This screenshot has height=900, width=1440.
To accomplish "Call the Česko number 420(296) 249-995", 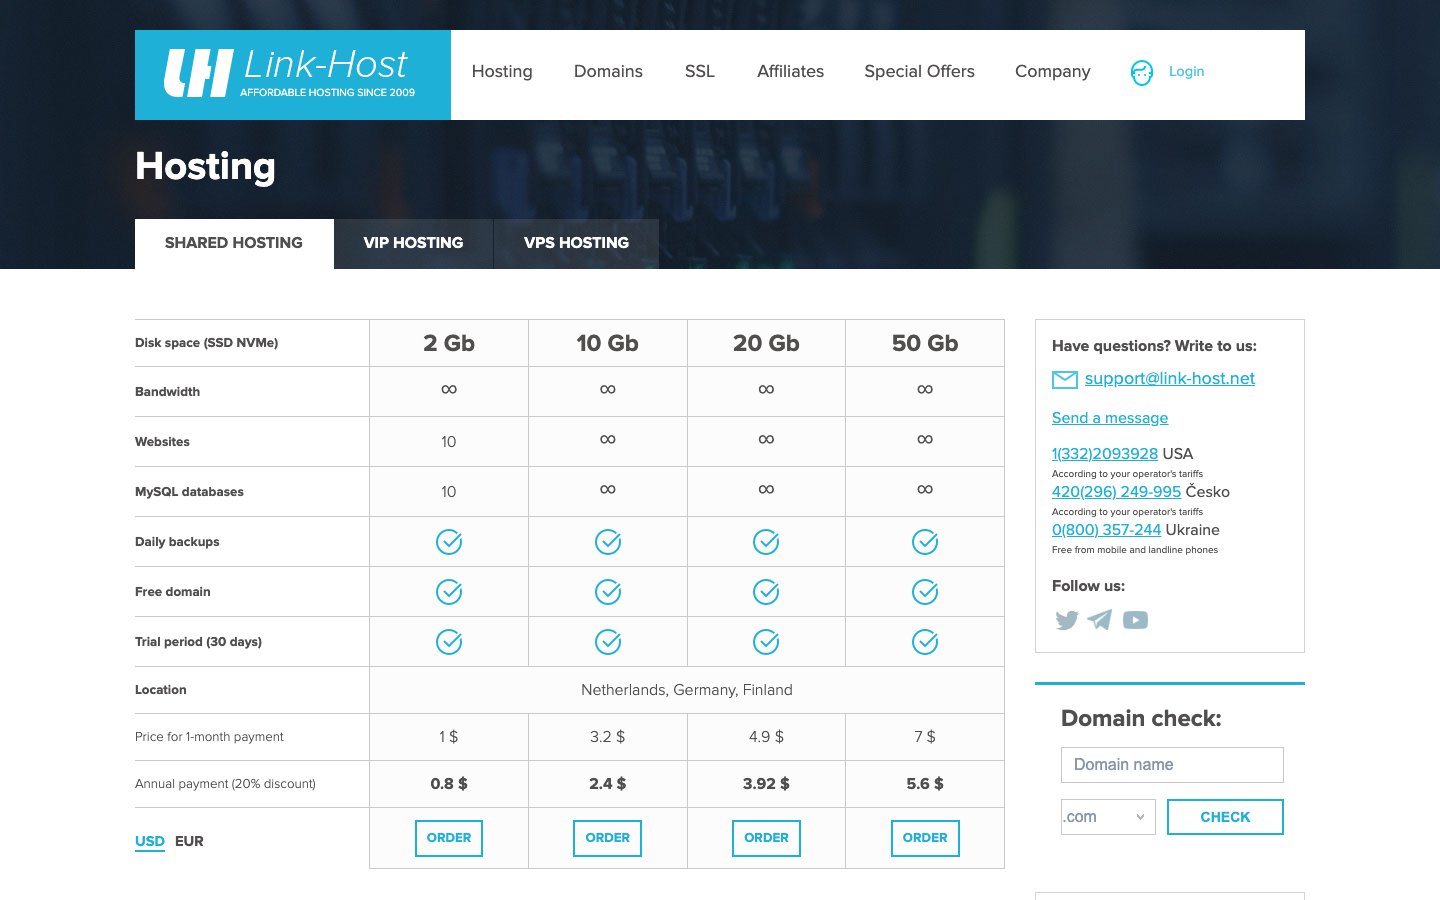I will (1116, 492).
